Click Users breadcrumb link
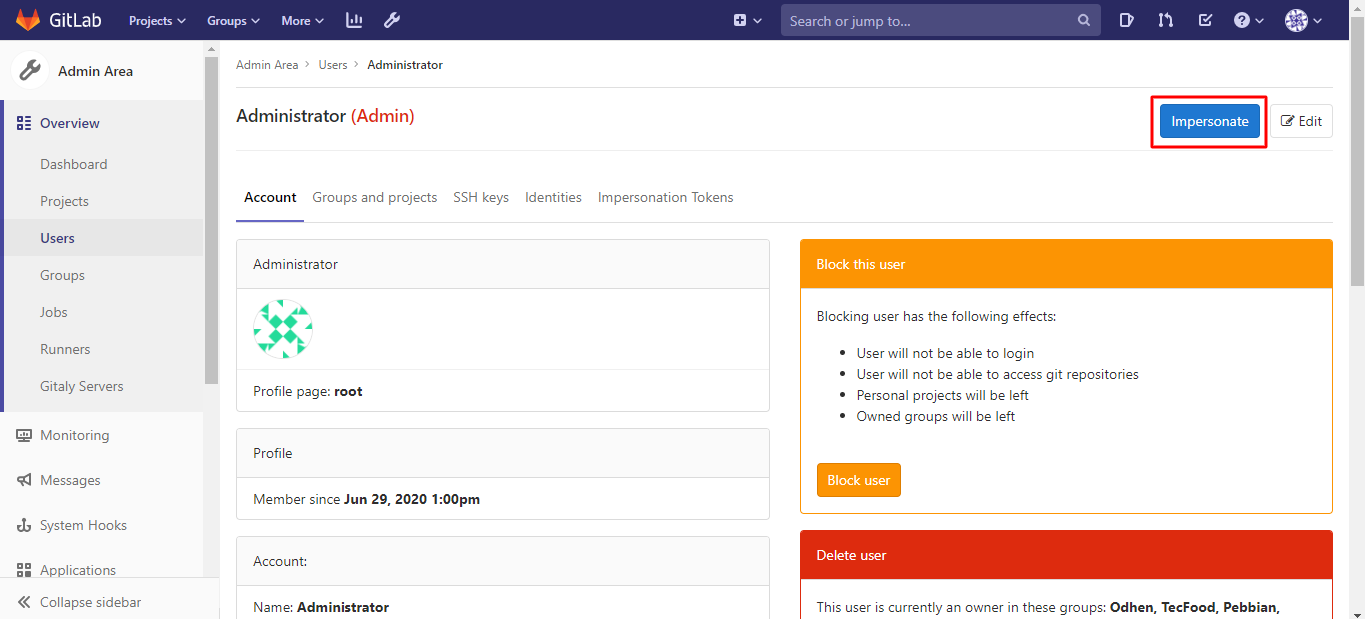The height and width of the screenshot is (619, 1365). point(333,65)
